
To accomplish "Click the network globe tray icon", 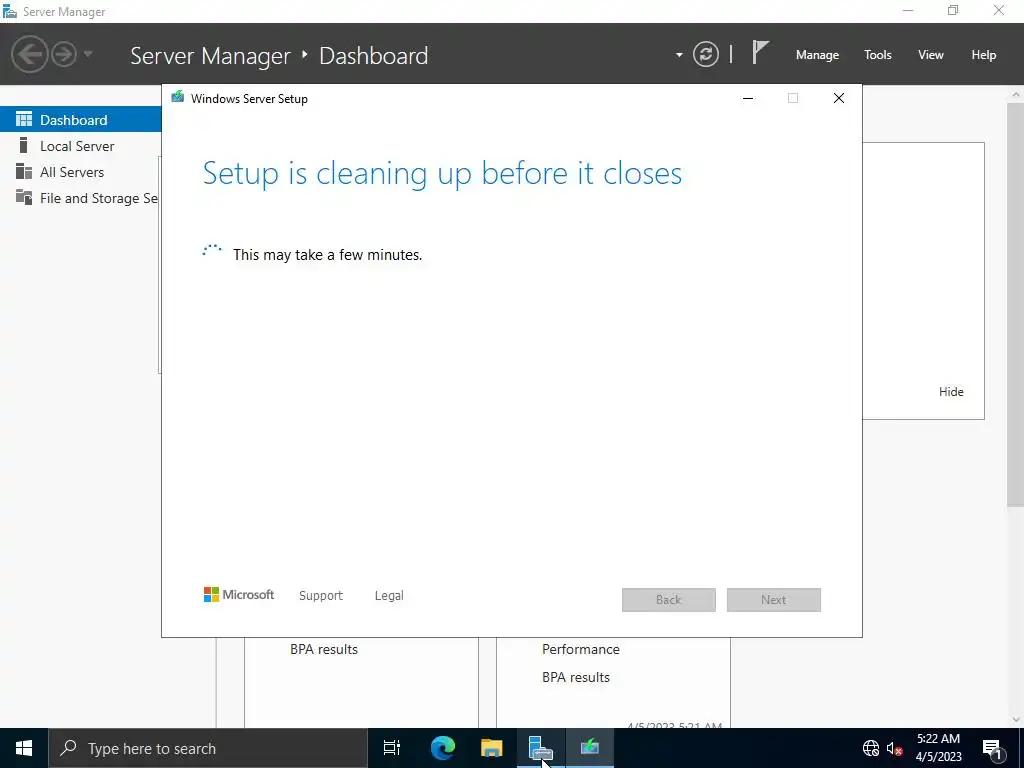I will [x=871, y=748].
